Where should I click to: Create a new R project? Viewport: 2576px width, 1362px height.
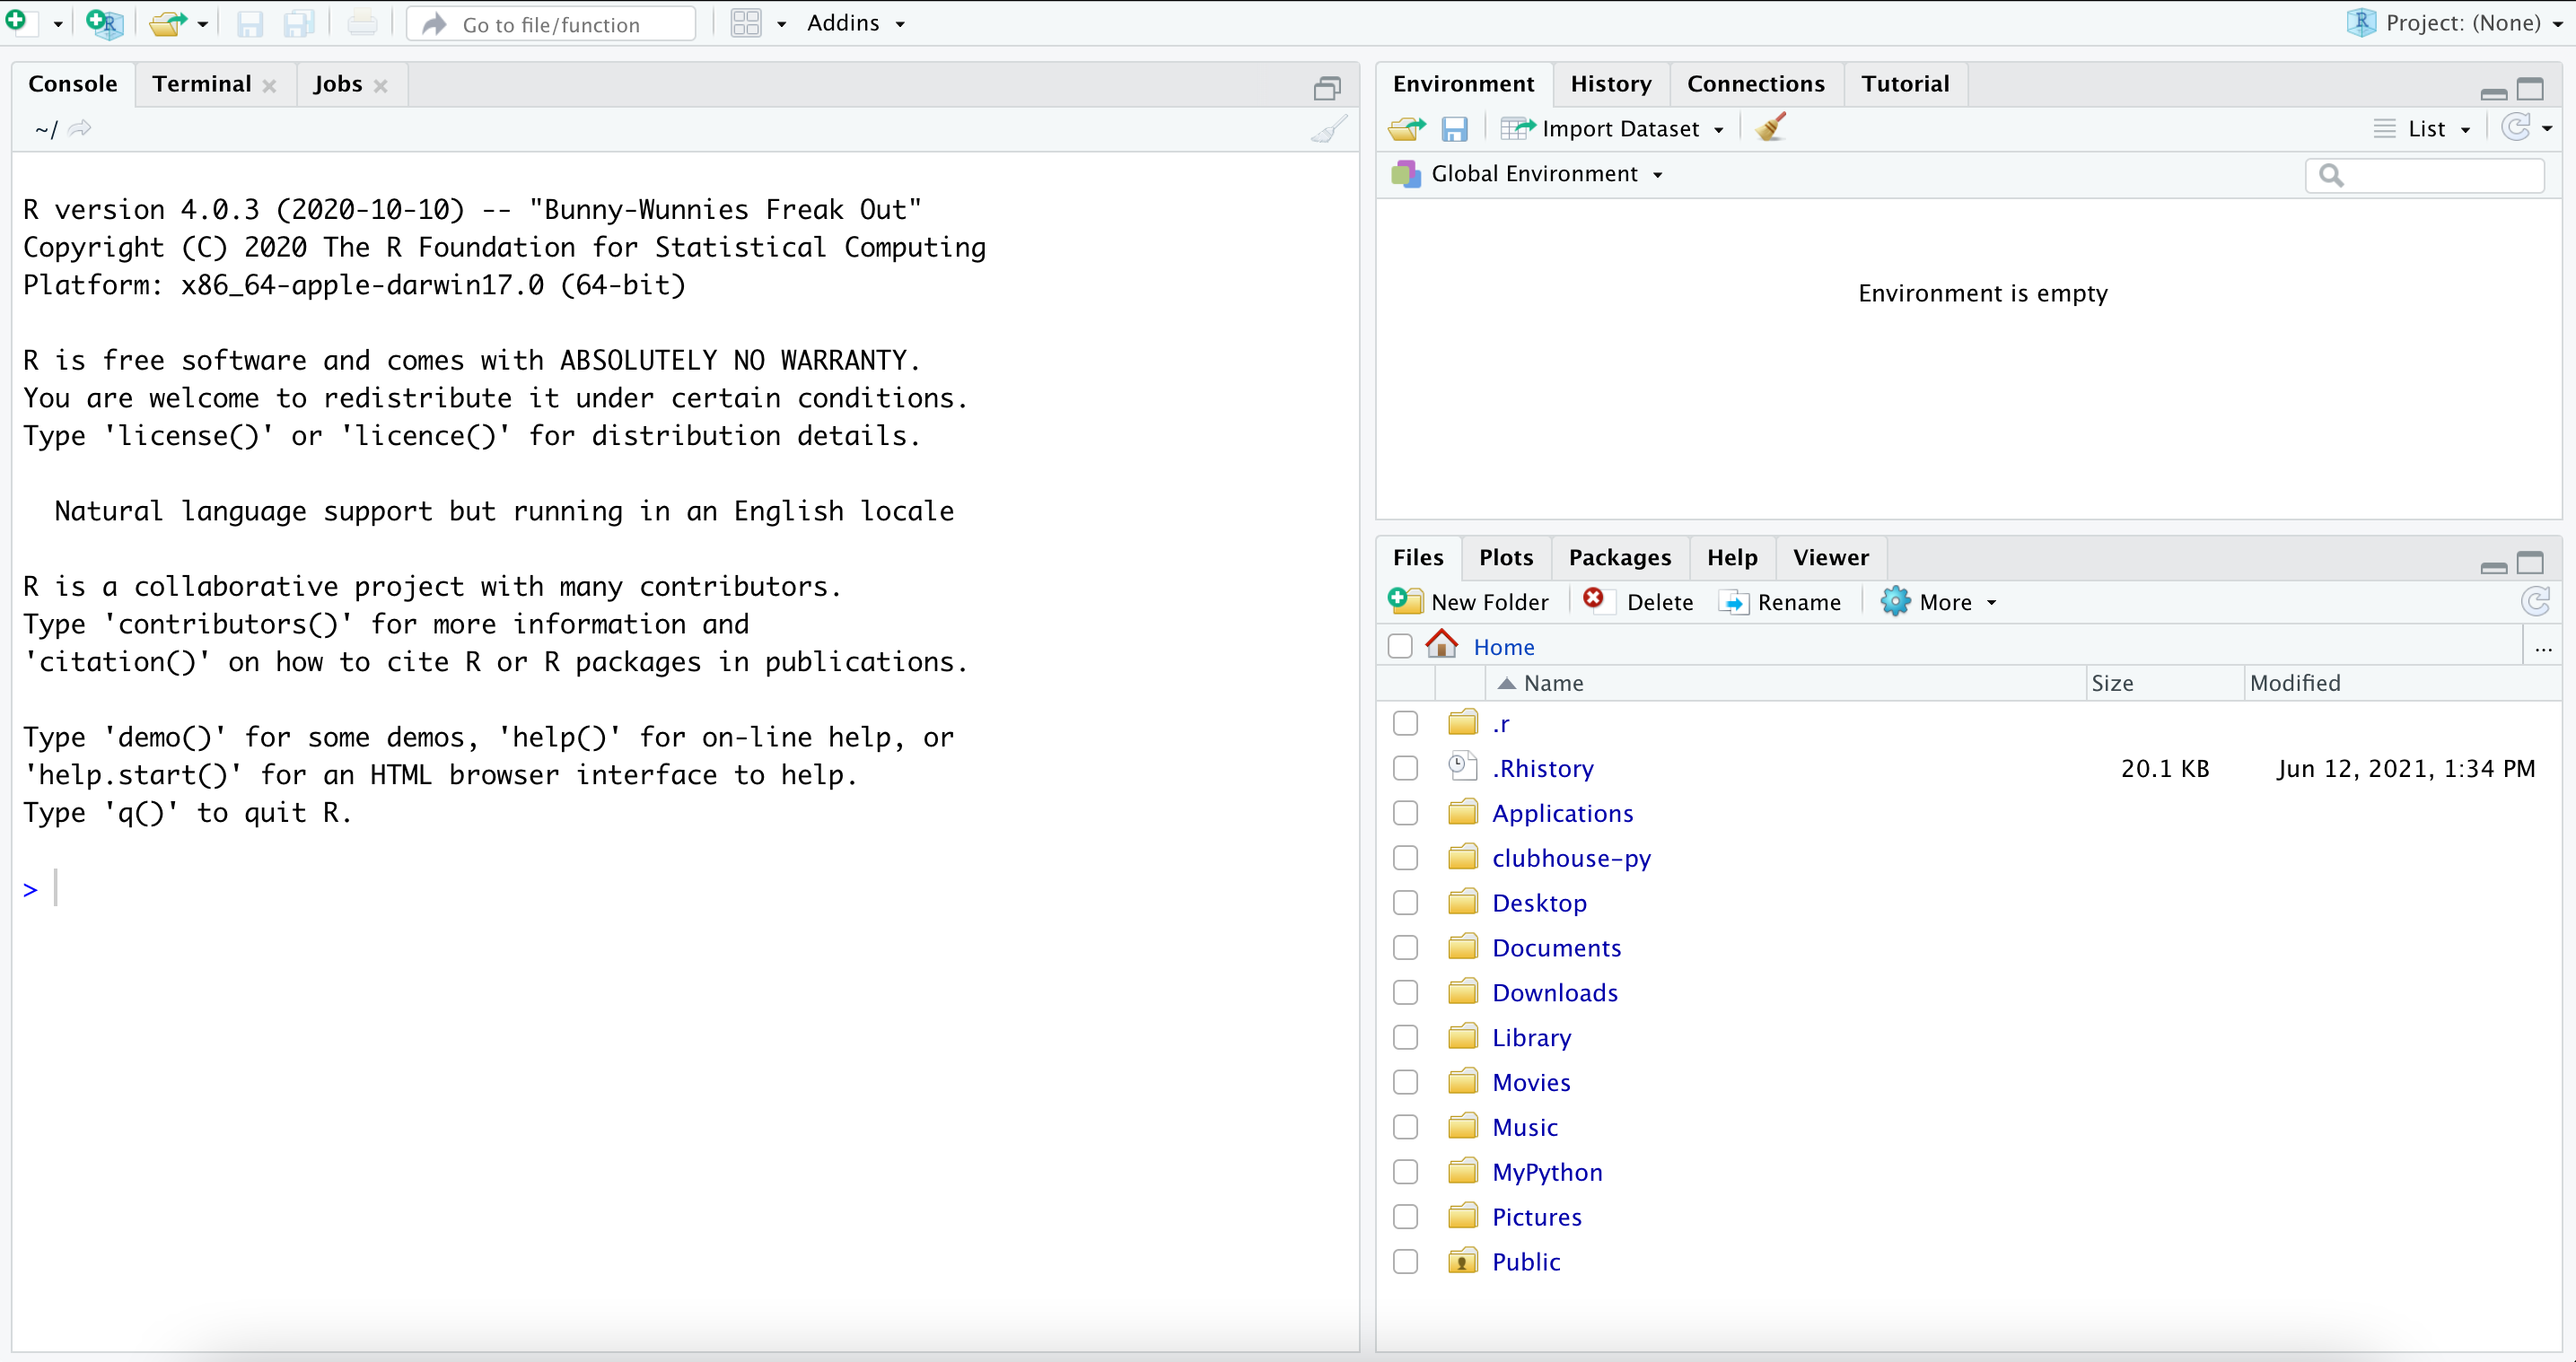tap(103, 22)
